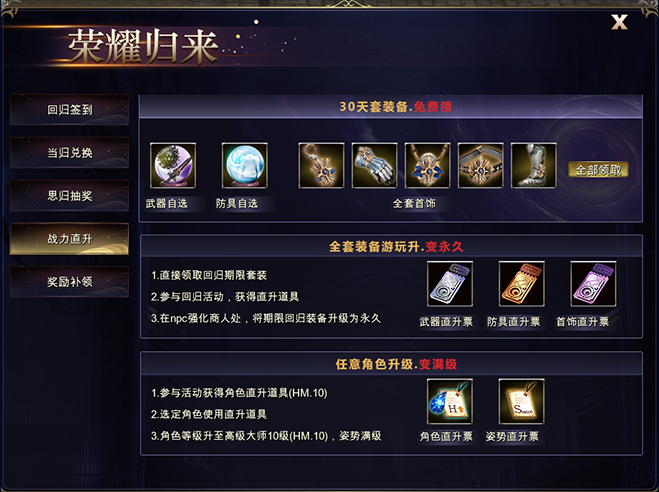Image resolution: width=659 pixels, height=492 pixels.
Task: Select the 武器直升票 silver ticket icon
Action: tap(450, 284)
